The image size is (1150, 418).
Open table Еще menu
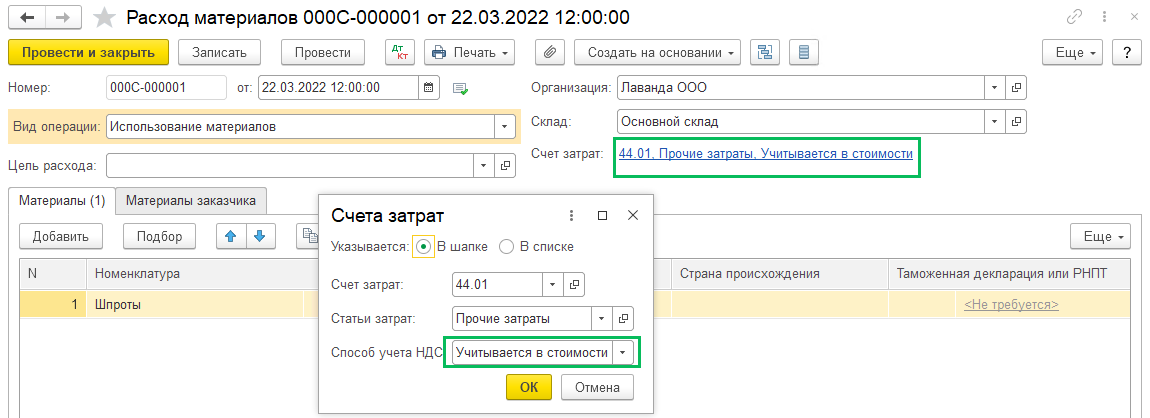[x=1100, y=236]
